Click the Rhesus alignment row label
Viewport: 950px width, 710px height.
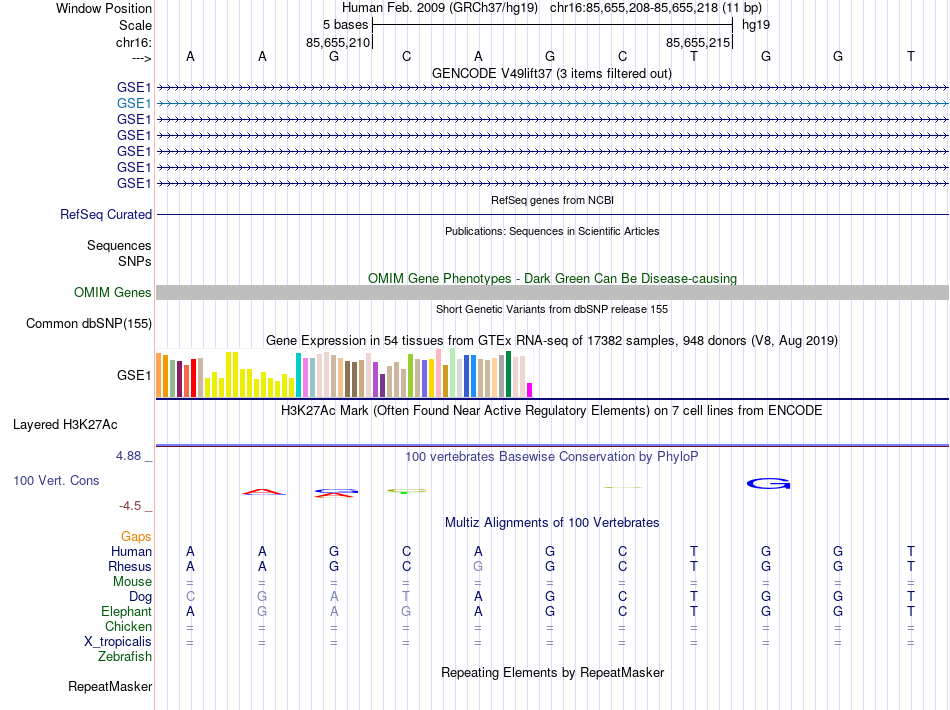(130, 566)
